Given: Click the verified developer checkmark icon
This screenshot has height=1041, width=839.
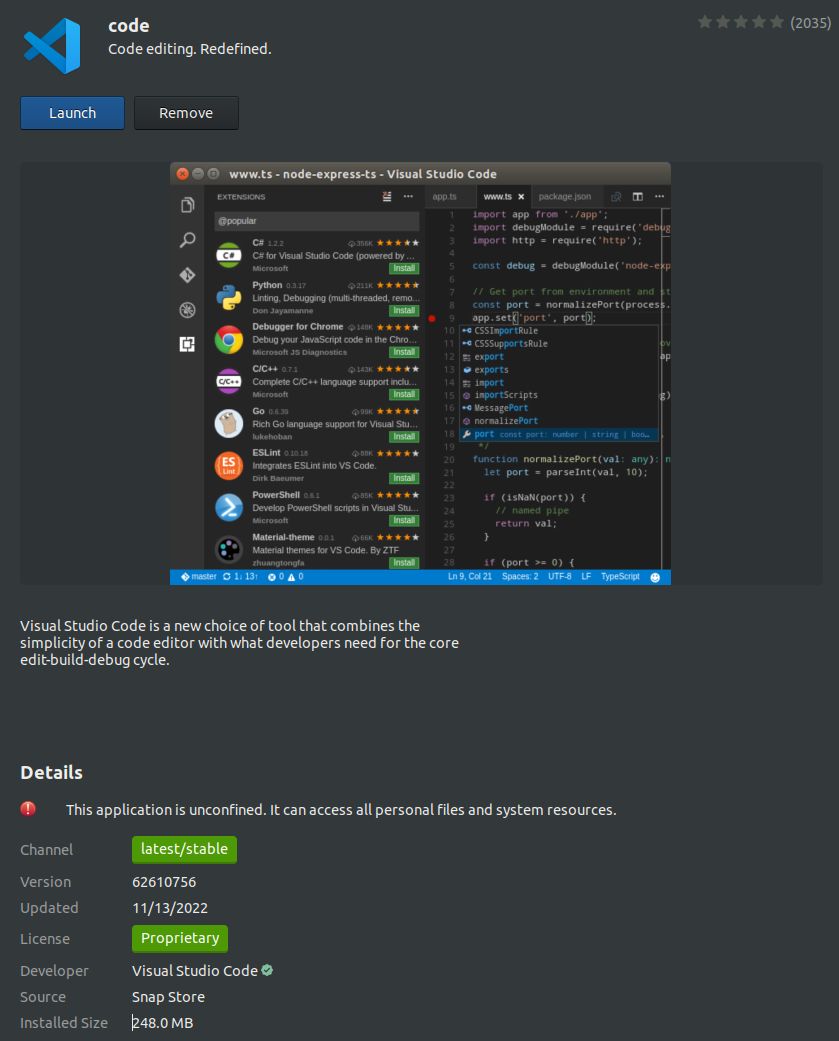Looking at the screenshot, I should 267,970.
